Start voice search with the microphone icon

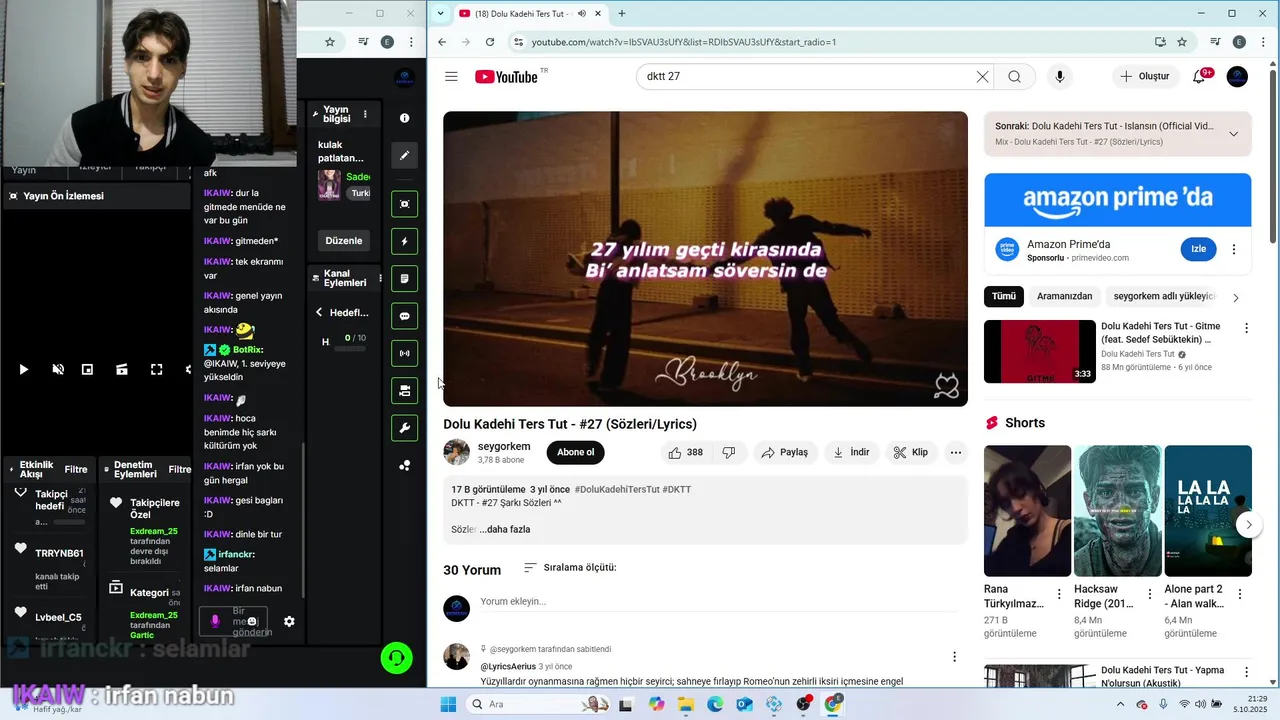click(1060, 77)
